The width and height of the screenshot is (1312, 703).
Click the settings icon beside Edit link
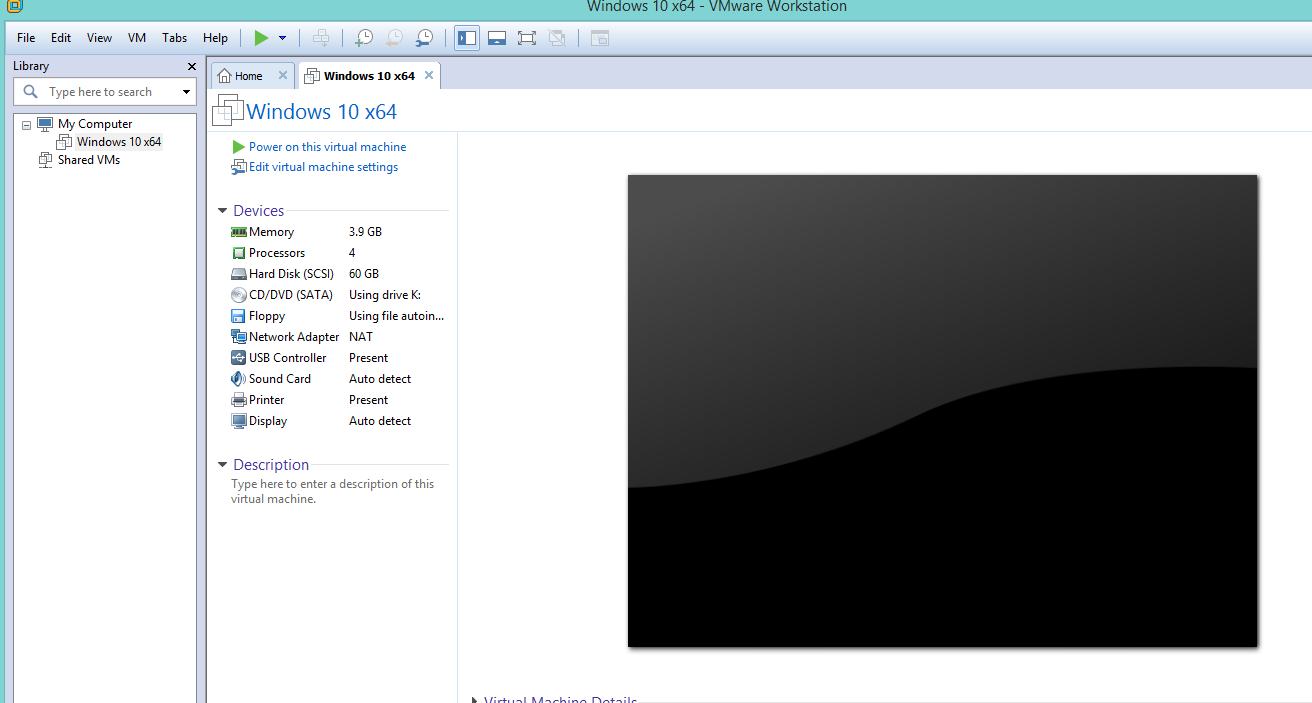pos(238,167)
